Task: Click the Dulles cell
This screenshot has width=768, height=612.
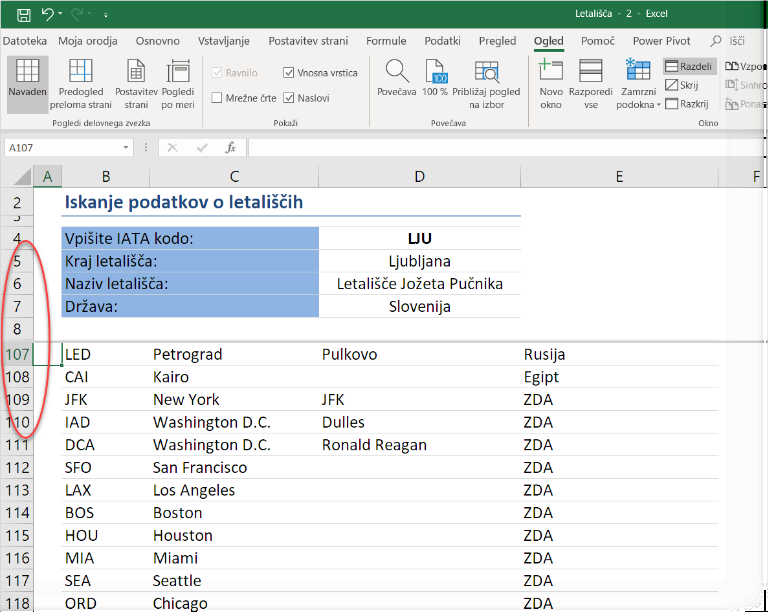Action: point(420,422)
